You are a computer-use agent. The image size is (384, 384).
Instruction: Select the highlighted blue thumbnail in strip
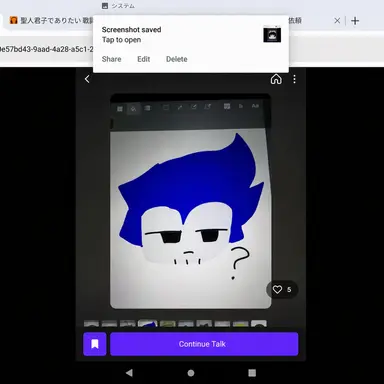148,323
